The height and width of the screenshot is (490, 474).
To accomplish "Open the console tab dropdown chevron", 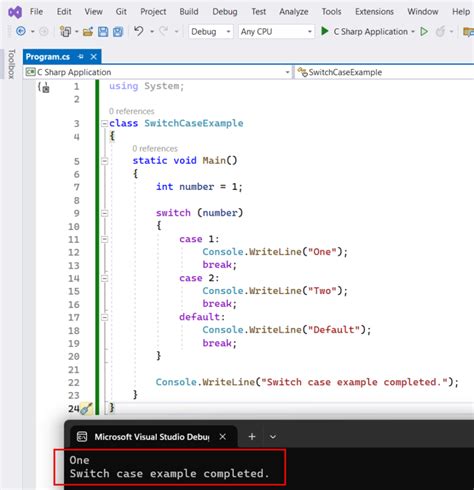I will [273, 437].
